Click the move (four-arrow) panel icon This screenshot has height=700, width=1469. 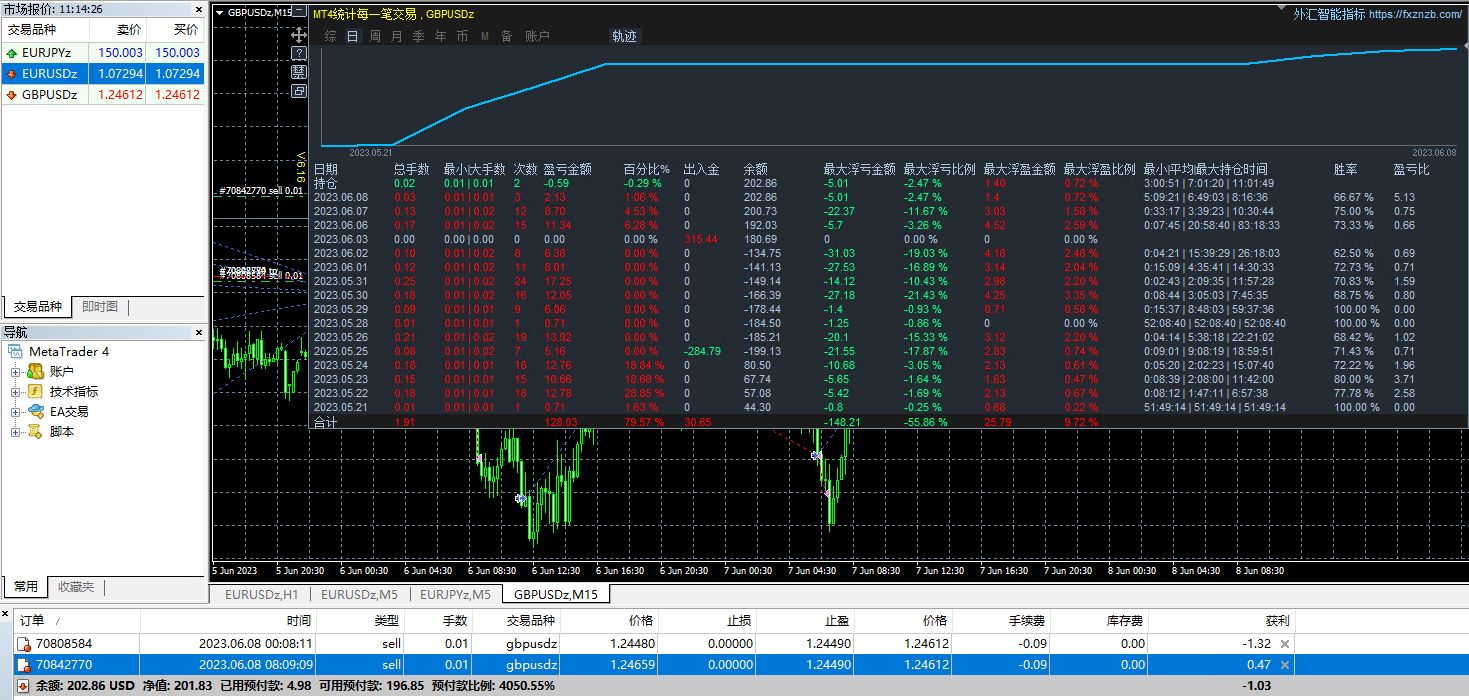299,33
